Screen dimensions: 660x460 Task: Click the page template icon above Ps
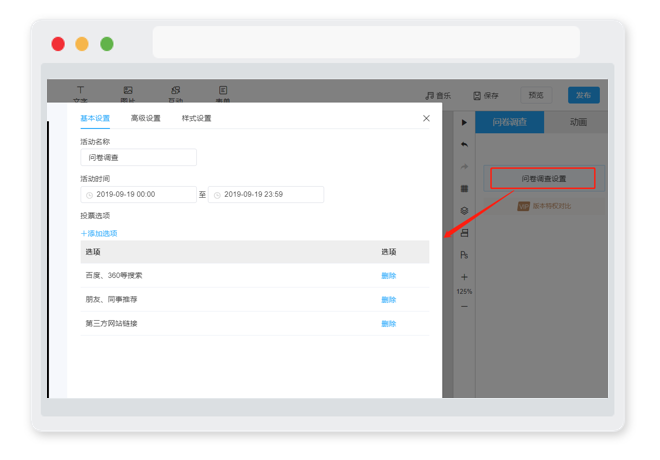click(464, 233)
